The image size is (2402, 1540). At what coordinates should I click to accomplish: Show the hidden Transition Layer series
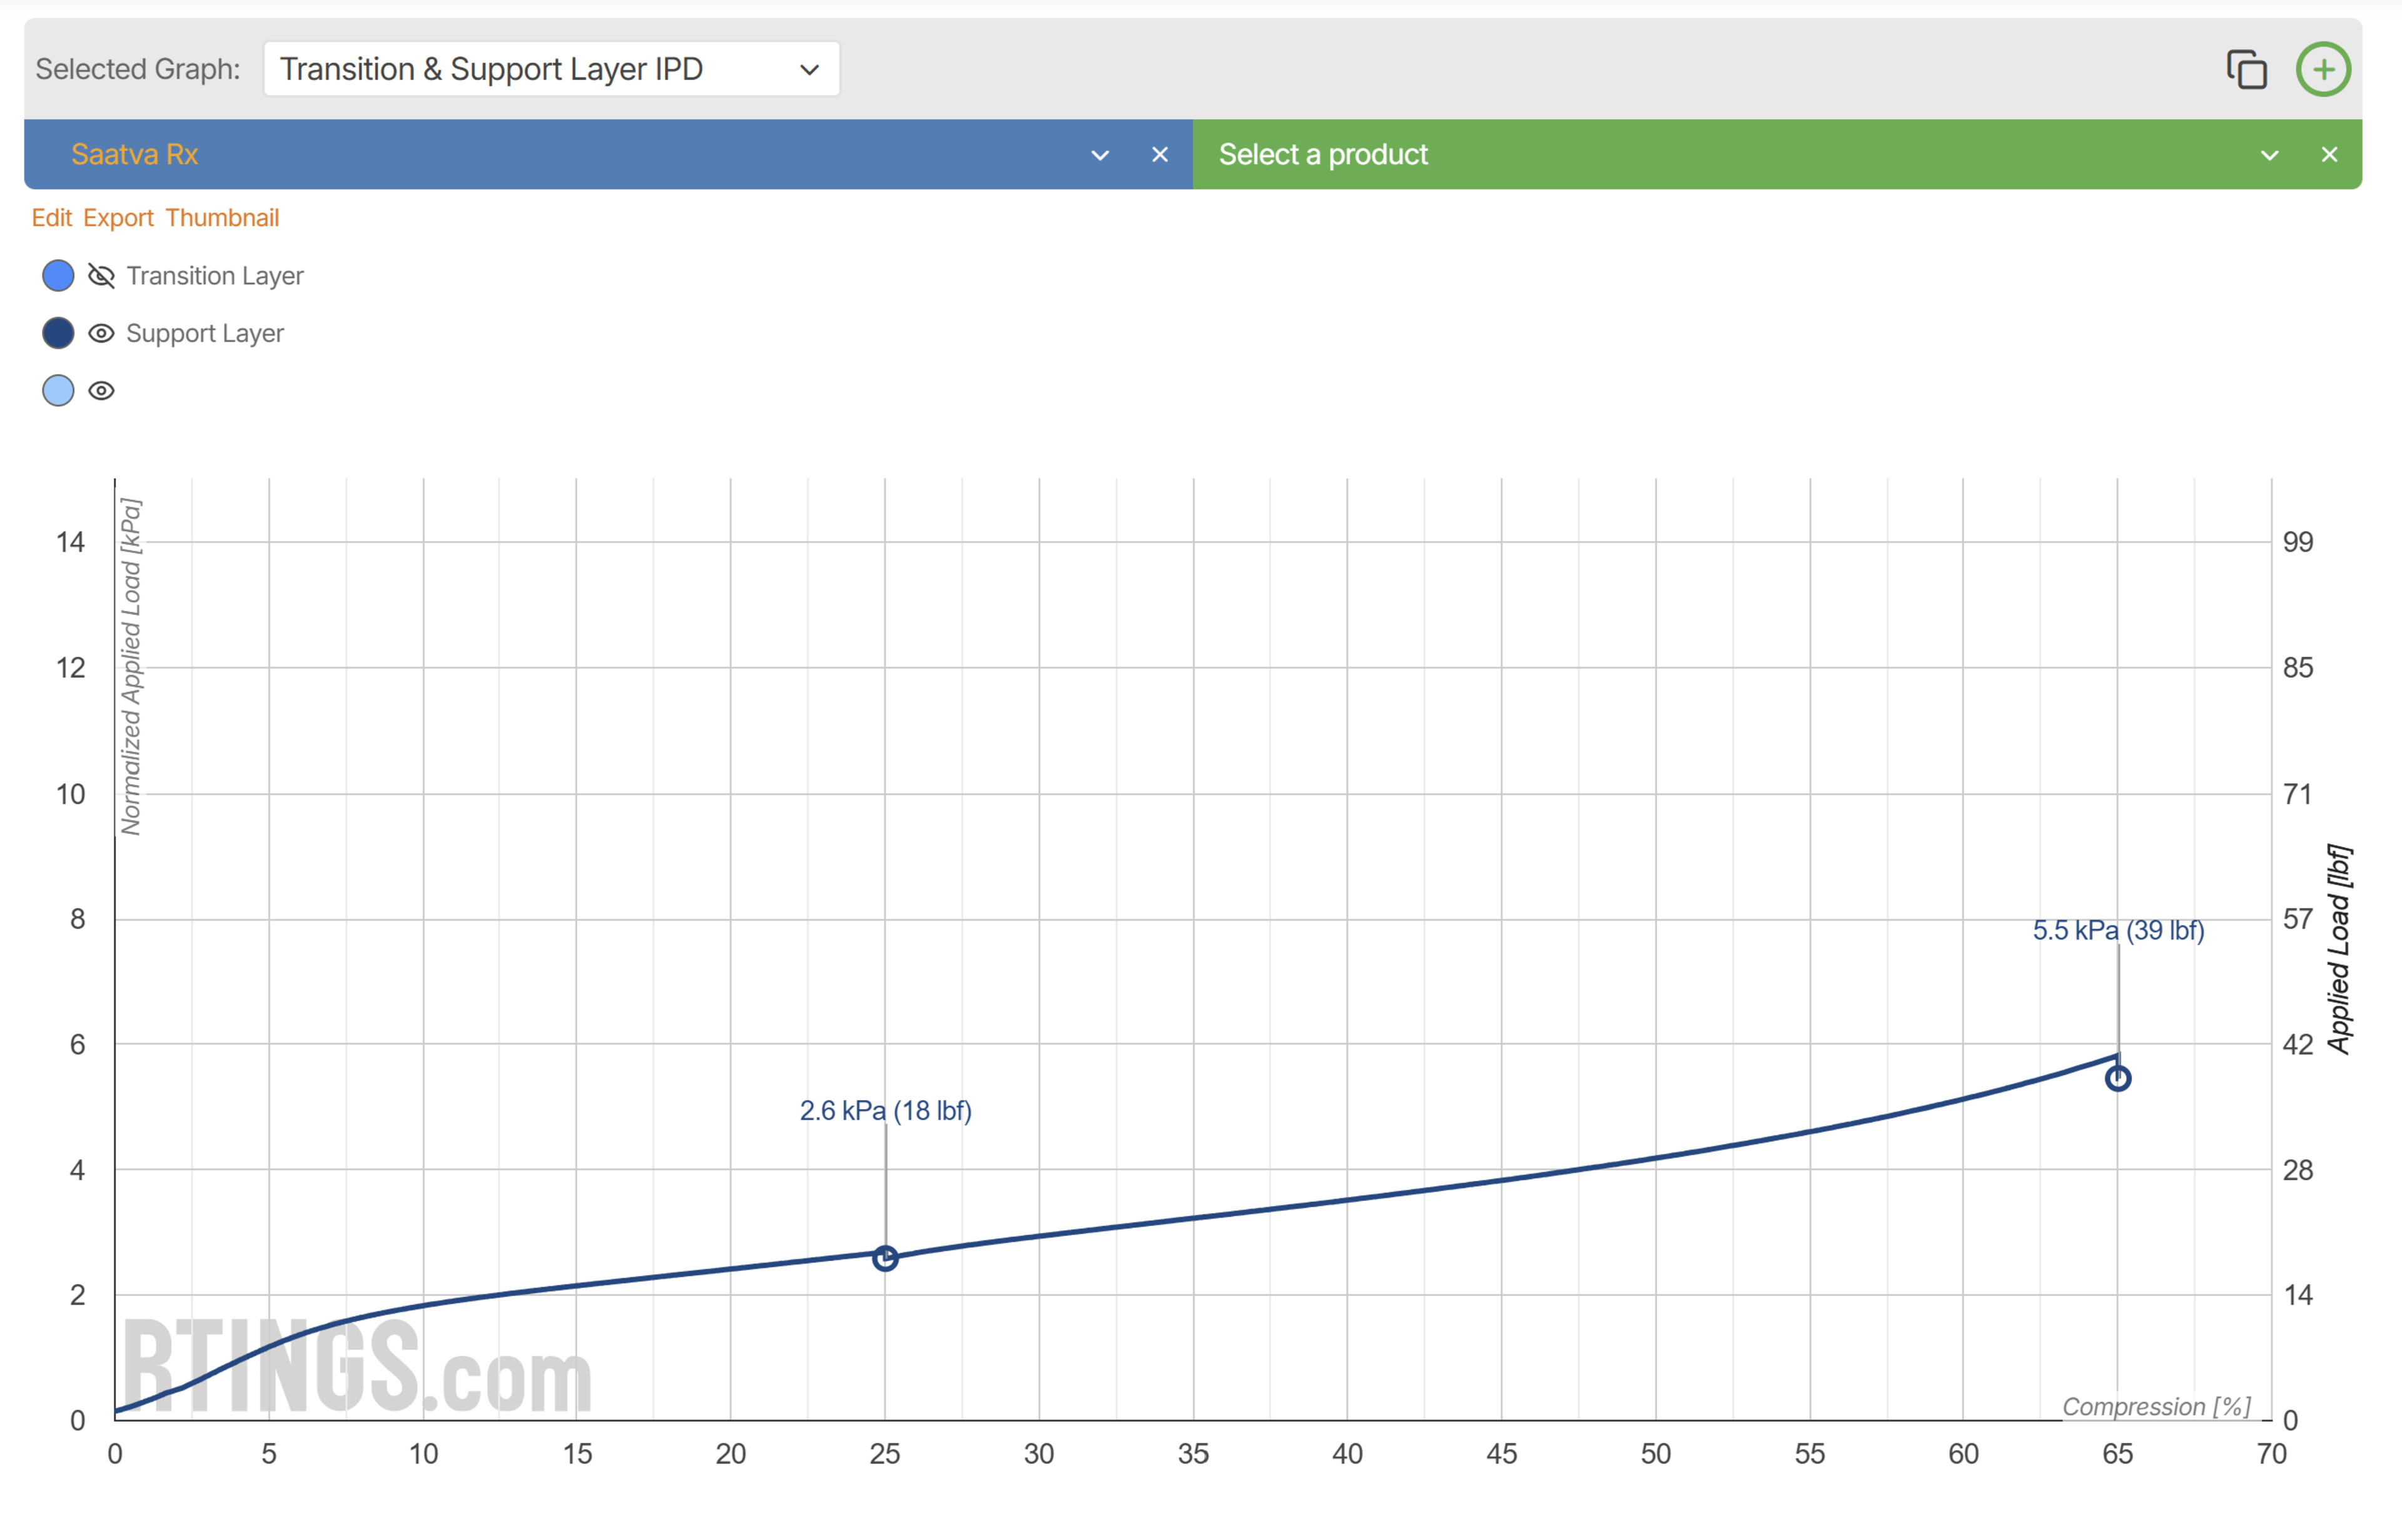101,276
